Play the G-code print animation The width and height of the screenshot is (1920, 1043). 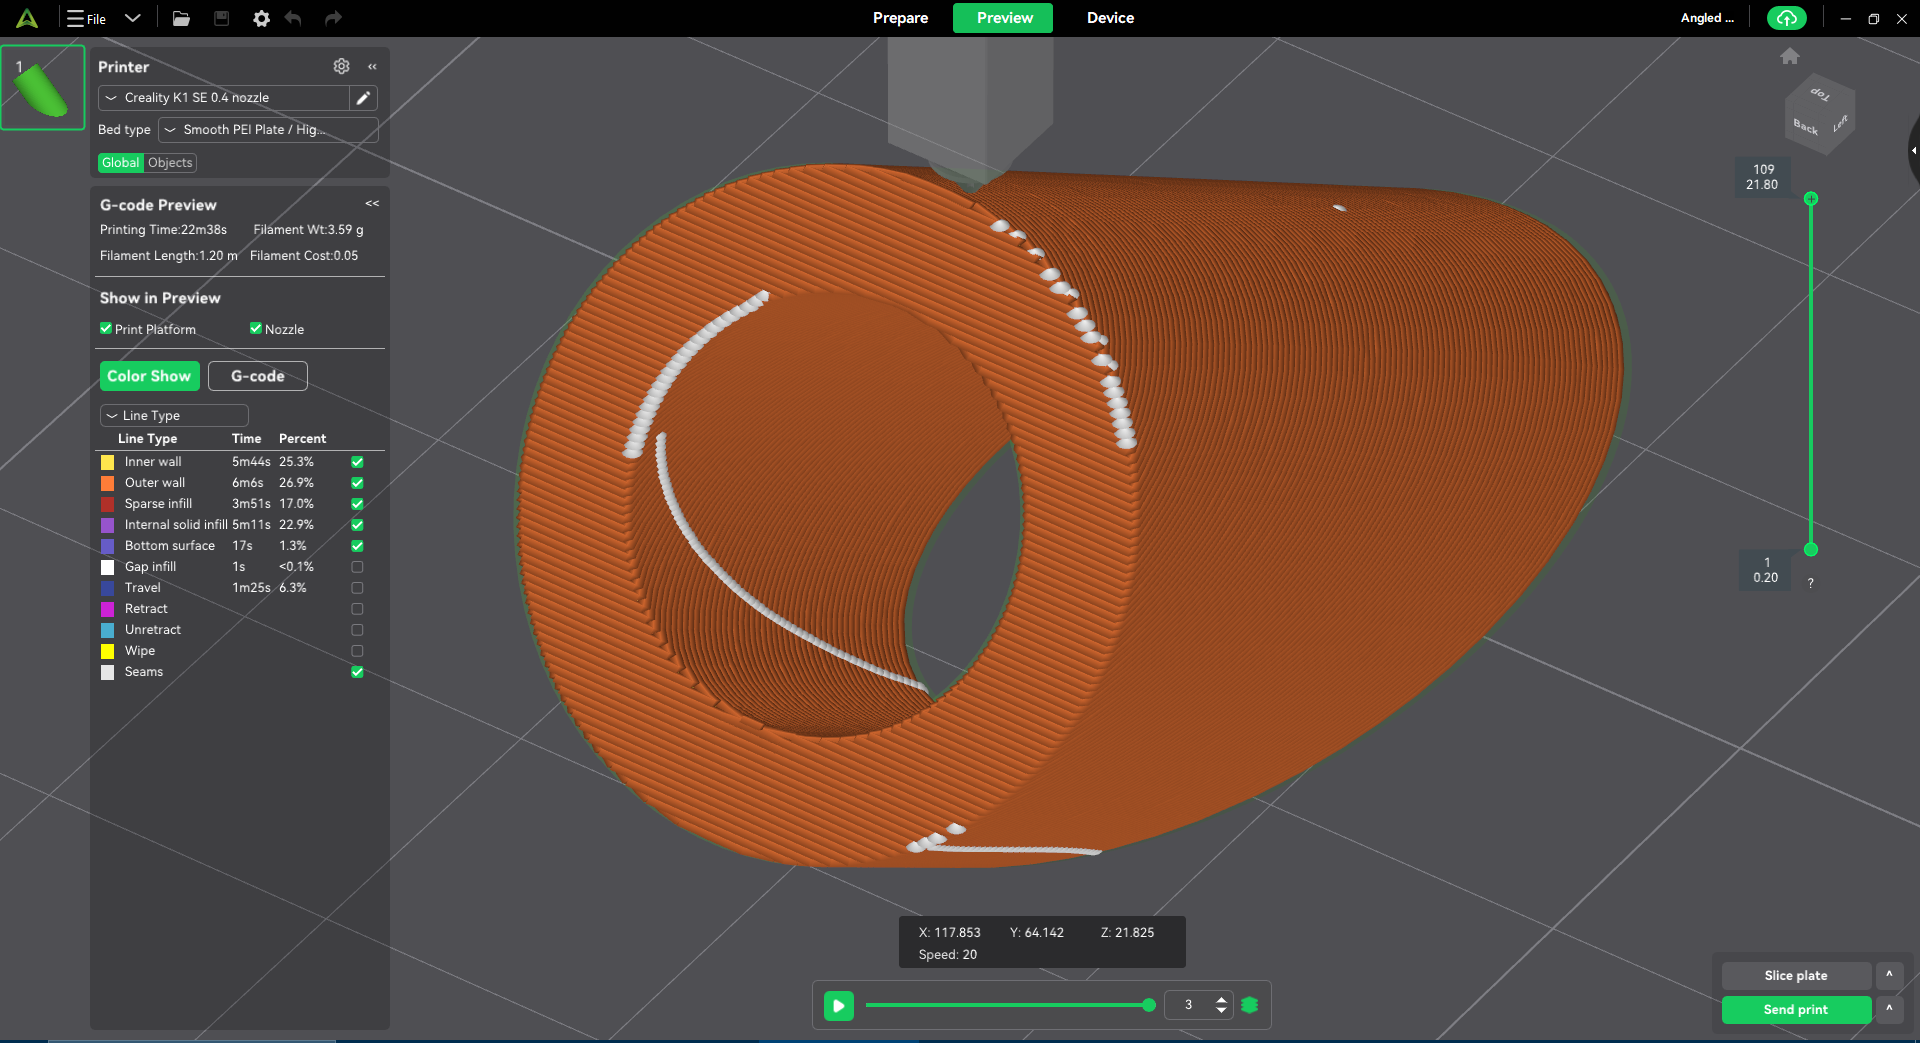coord(839,1005)
